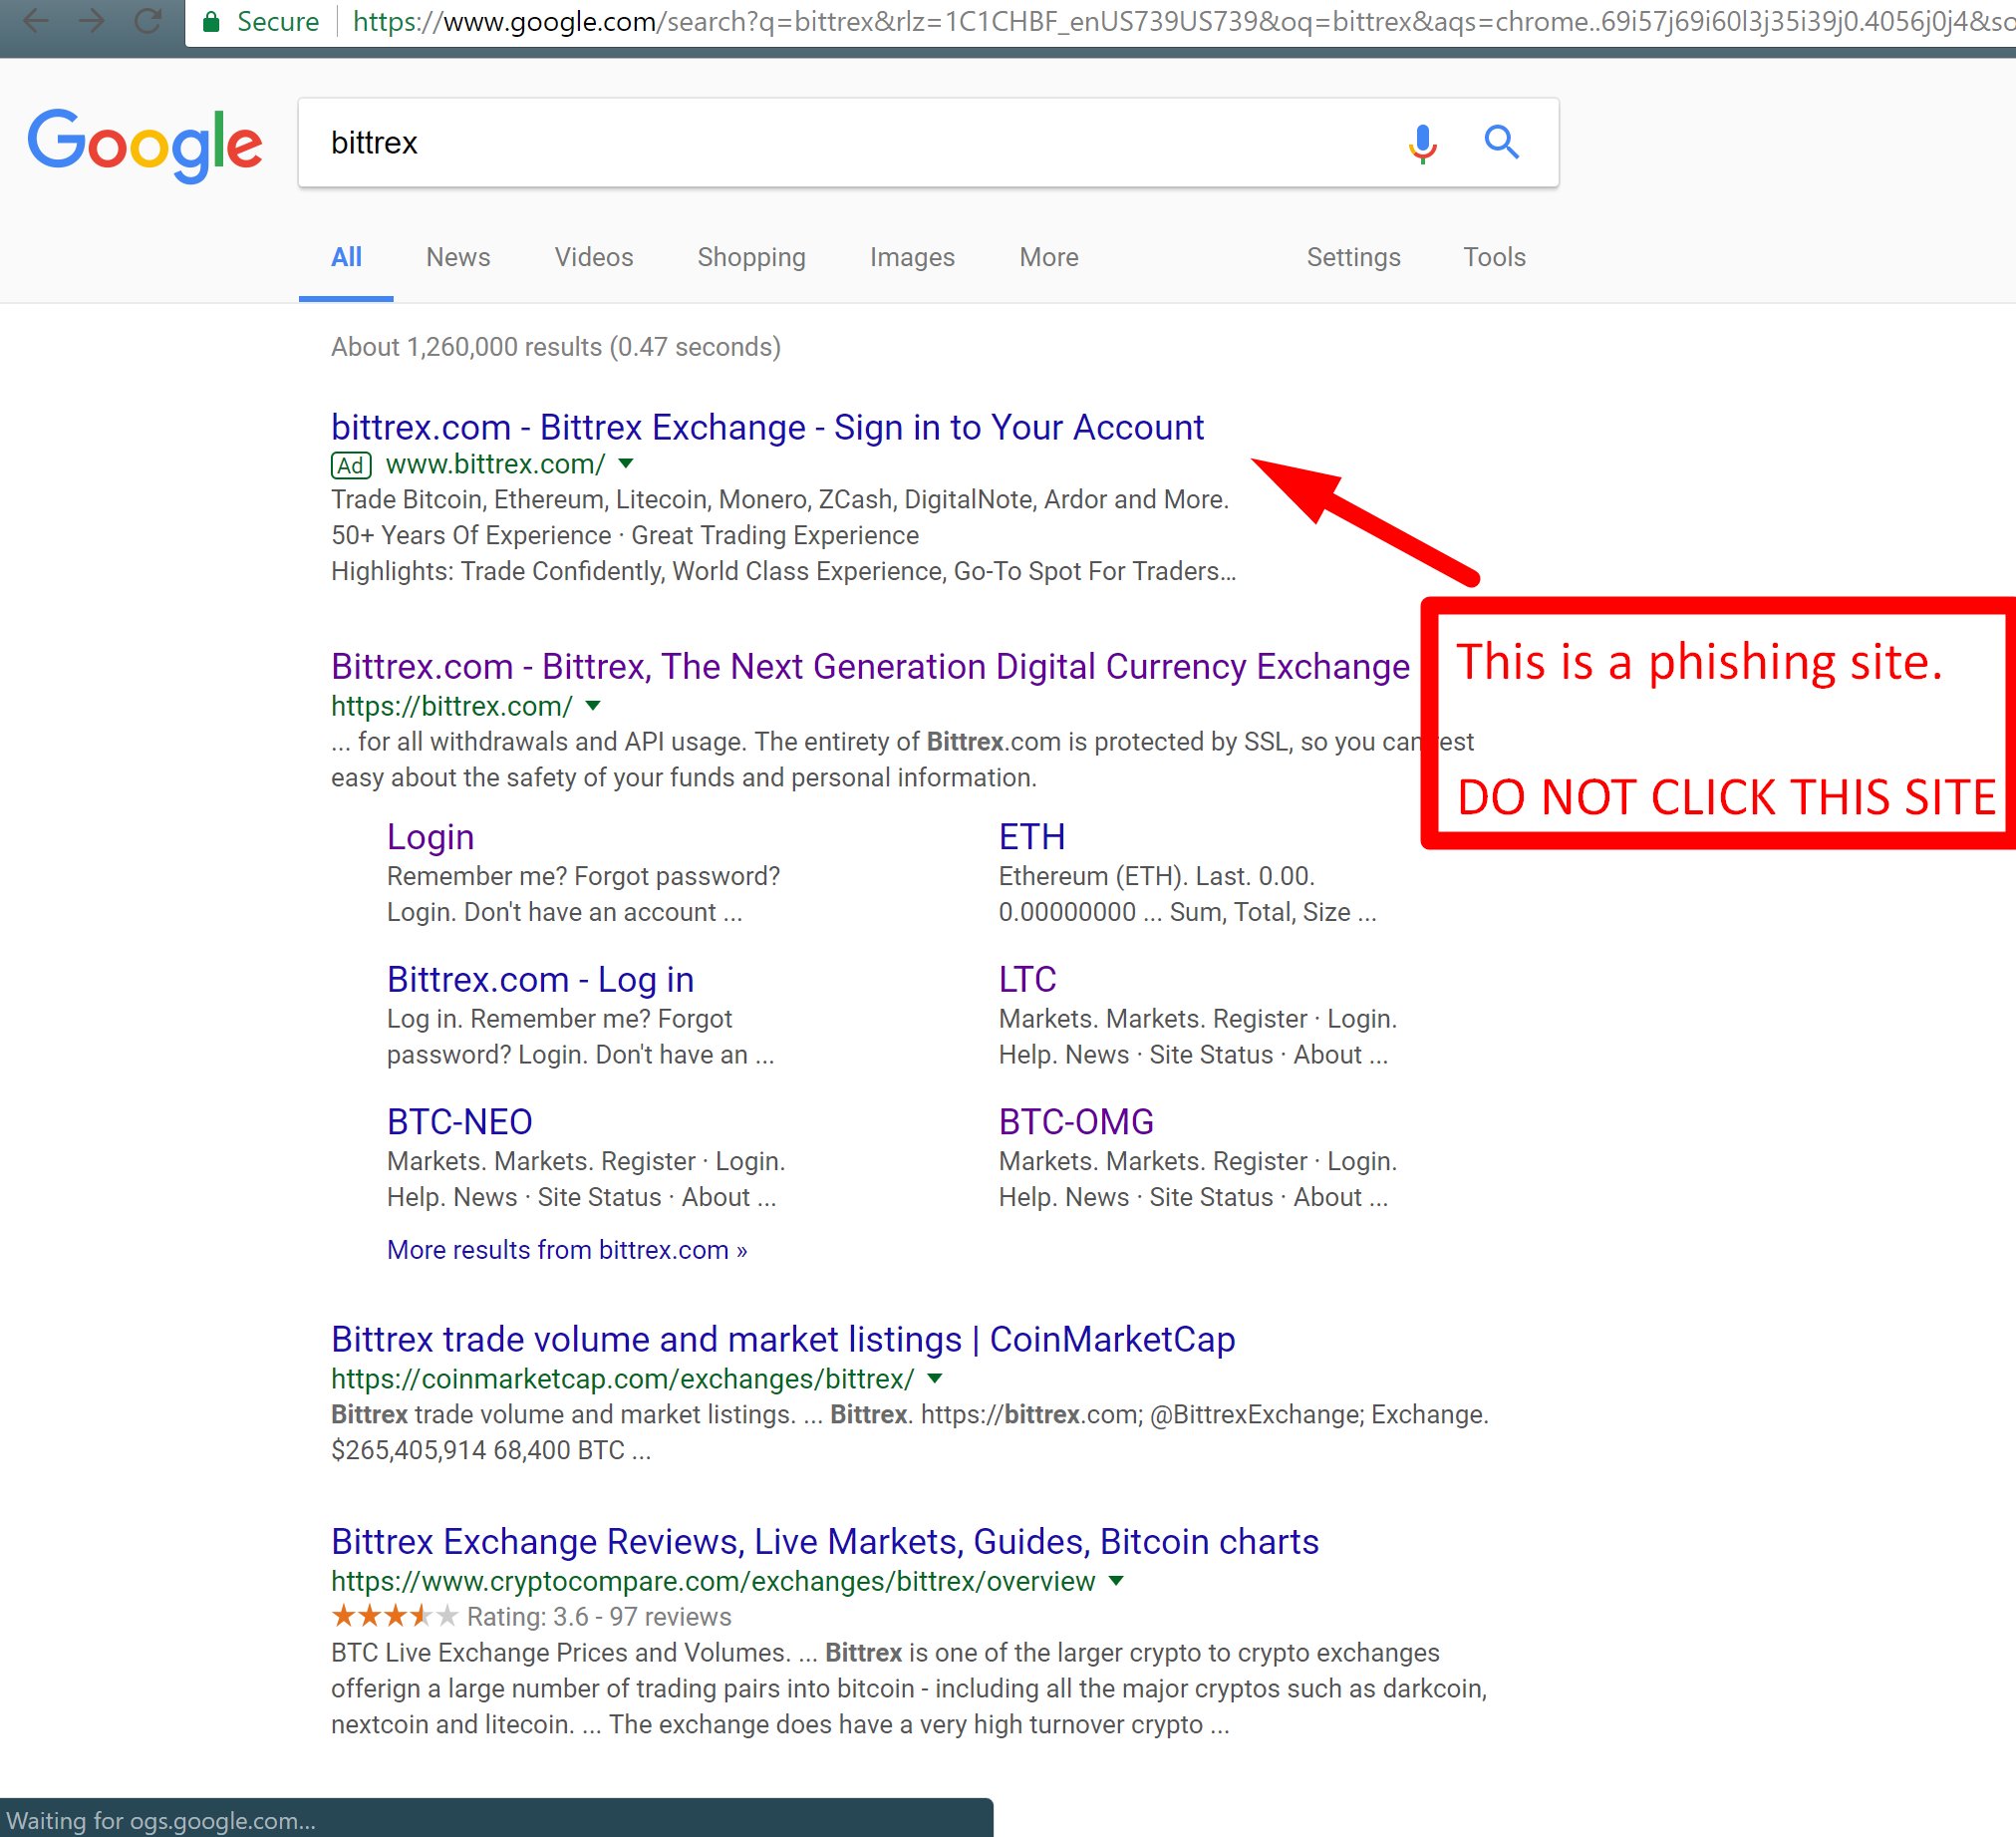The height and width of the screenshot is (1837, 2016).
Task: Click the browser back arrow
Action: [36, 21]
